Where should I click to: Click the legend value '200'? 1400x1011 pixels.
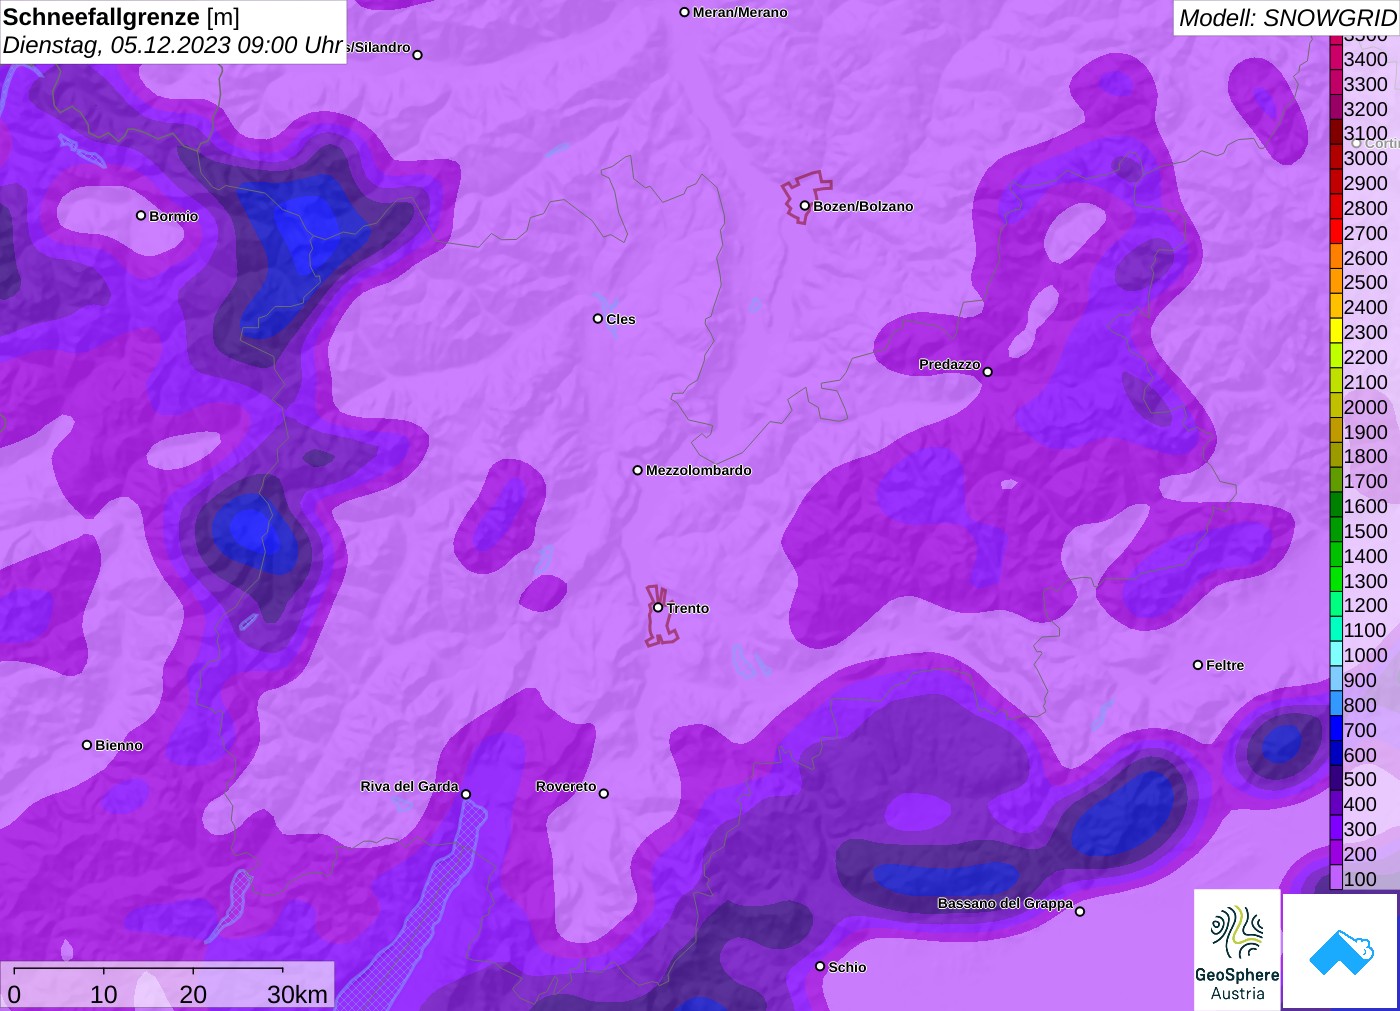(x=1360, y=854)
